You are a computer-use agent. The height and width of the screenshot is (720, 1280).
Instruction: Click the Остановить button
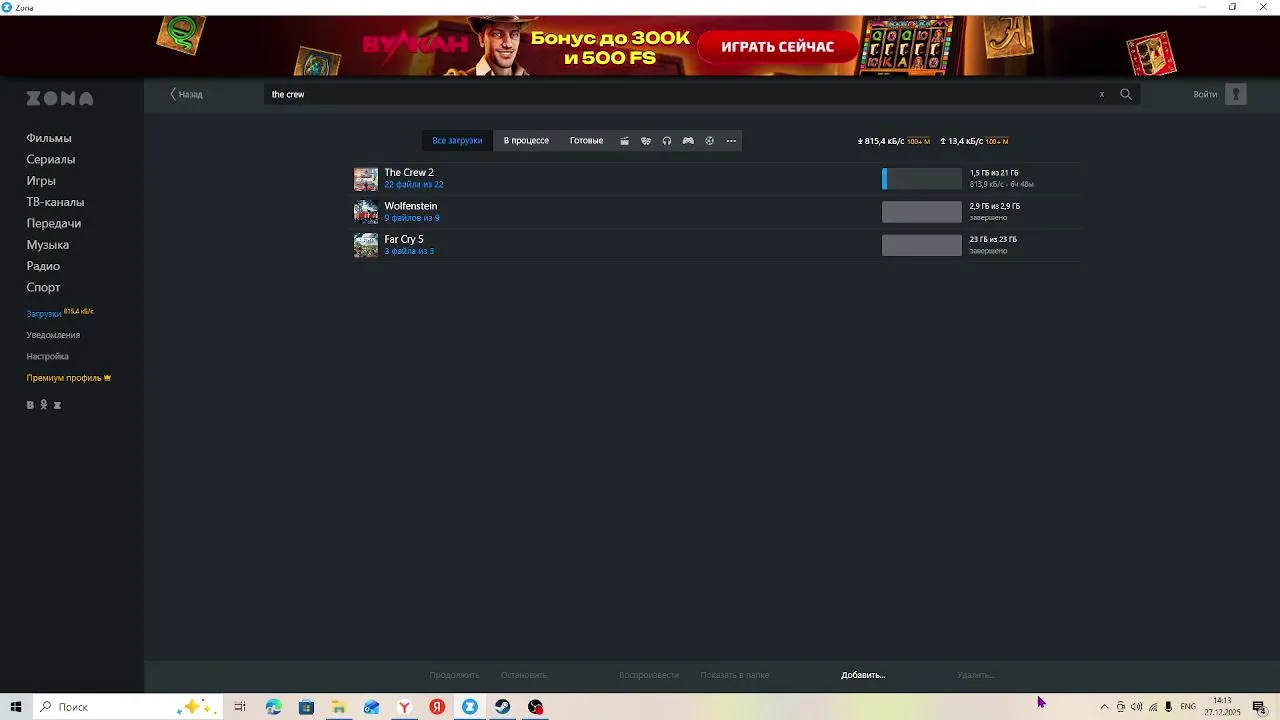click(x=524, y=675)
